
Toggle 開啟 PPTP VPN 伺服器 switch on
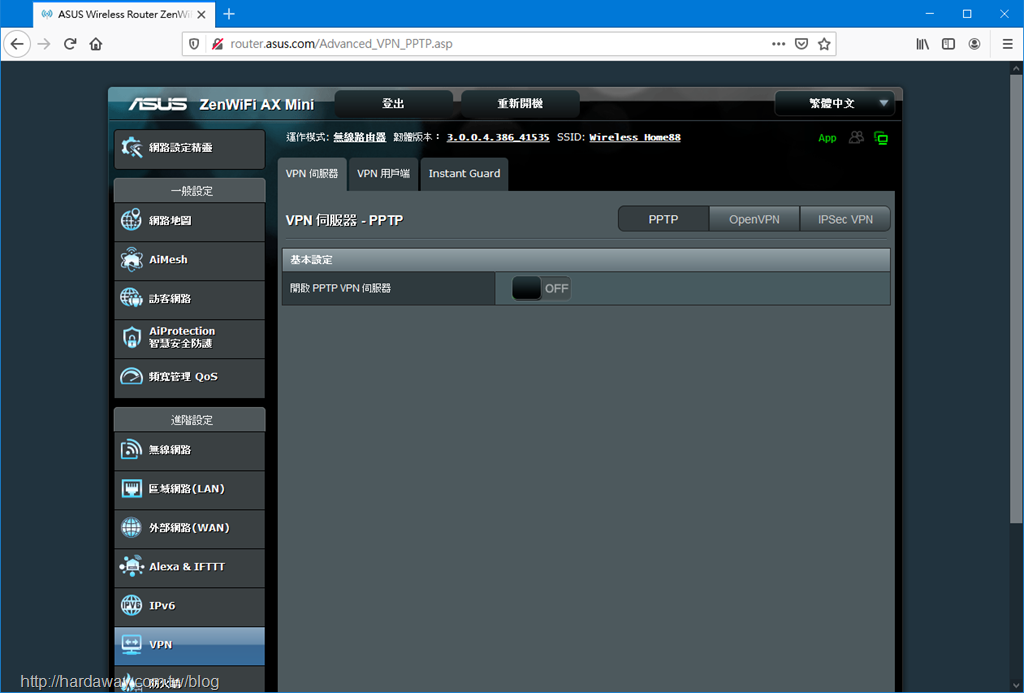pyautogui.click(x=541, y=288)
